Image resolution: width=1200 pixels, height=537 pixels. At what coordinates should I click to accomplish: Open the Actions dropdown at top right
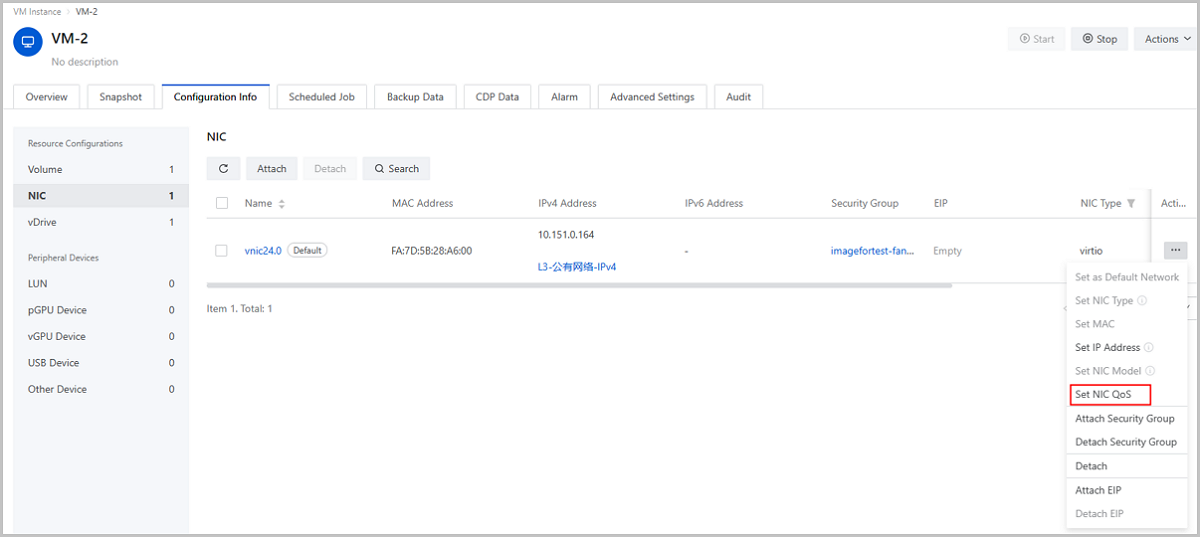click(x=1167, y=39)
